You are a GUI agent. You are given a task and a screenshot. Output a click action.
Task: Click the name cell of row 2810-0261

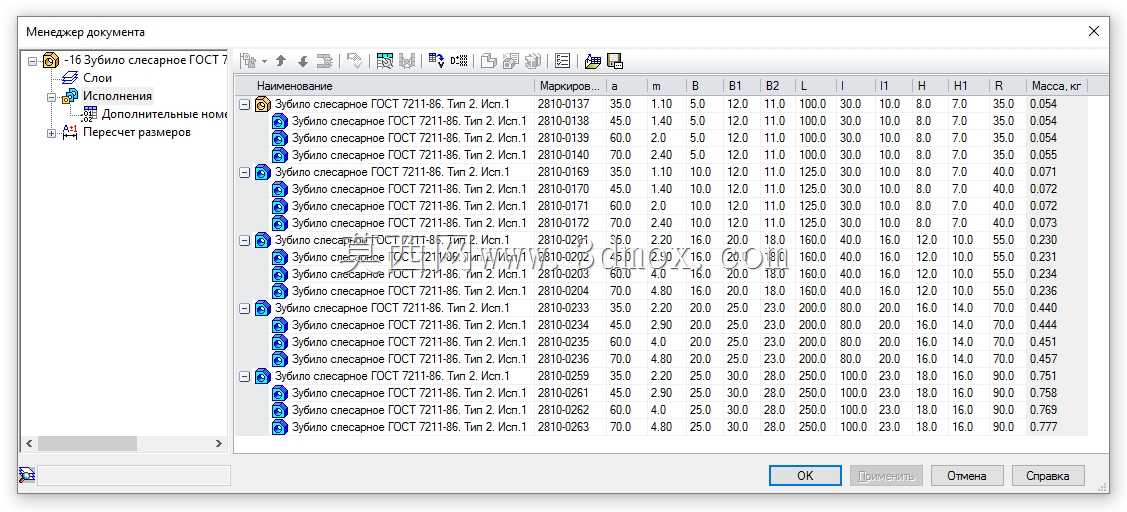(409, 393)
